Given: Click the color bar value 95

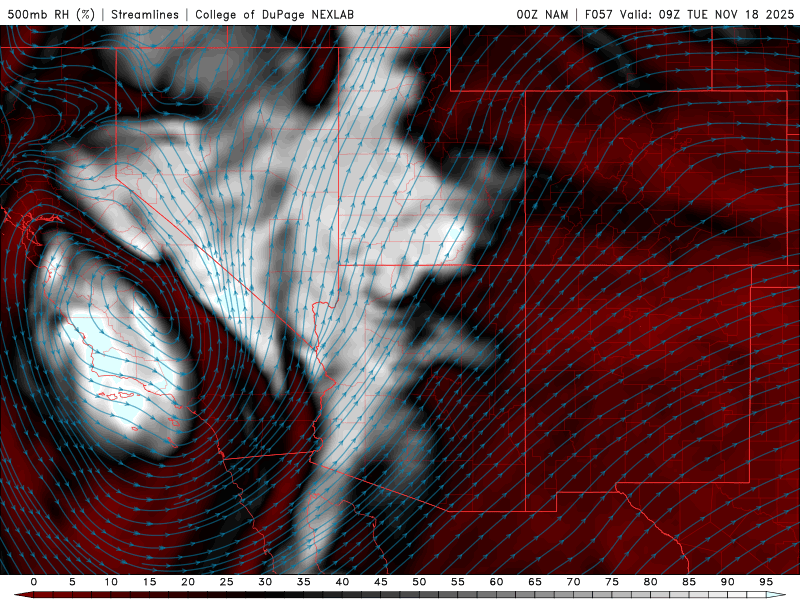Looking at the screenshot, I should tap(766, 582).
